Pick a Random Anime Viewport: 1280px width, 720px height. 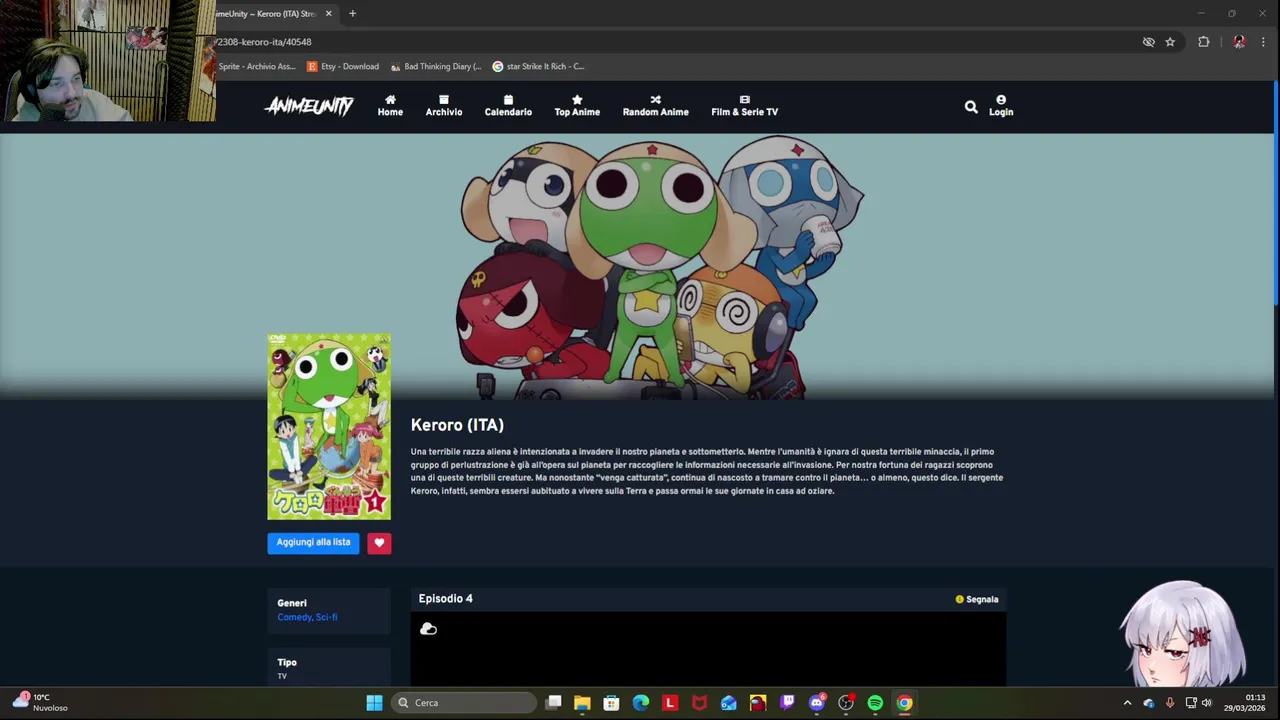coord(655,106)
